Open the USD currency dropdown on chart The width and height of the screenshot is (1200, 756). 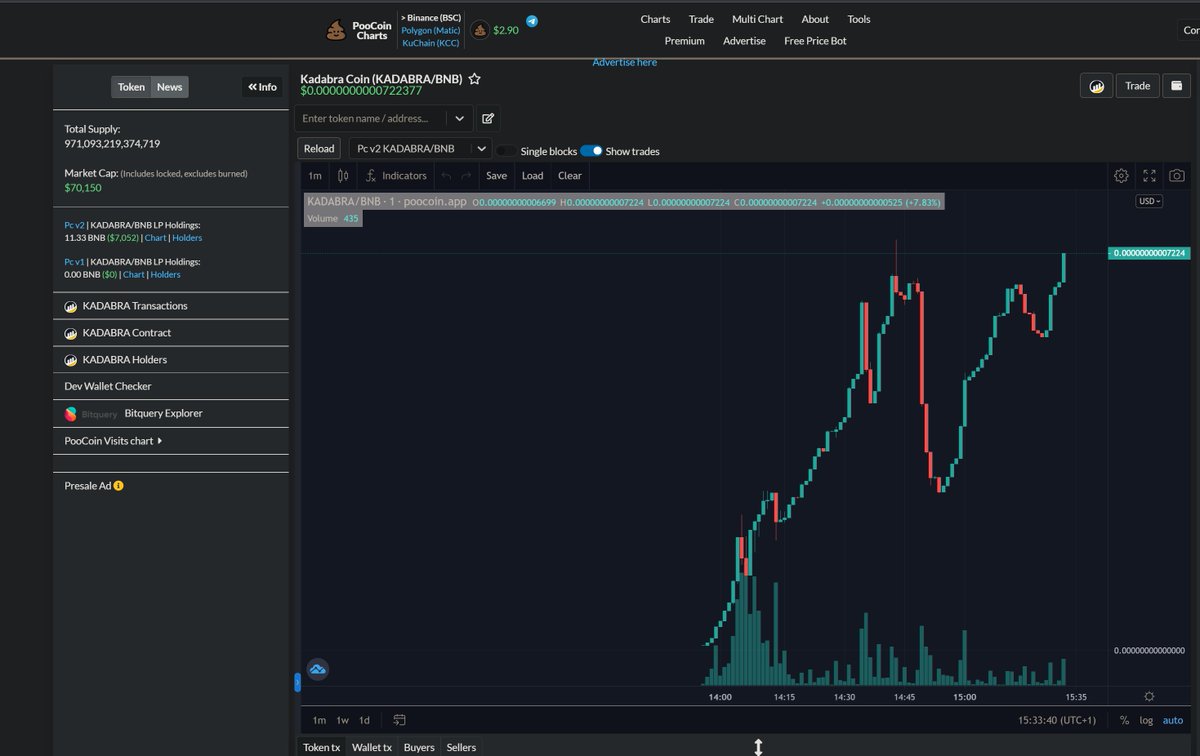(x=1149, y=201)
